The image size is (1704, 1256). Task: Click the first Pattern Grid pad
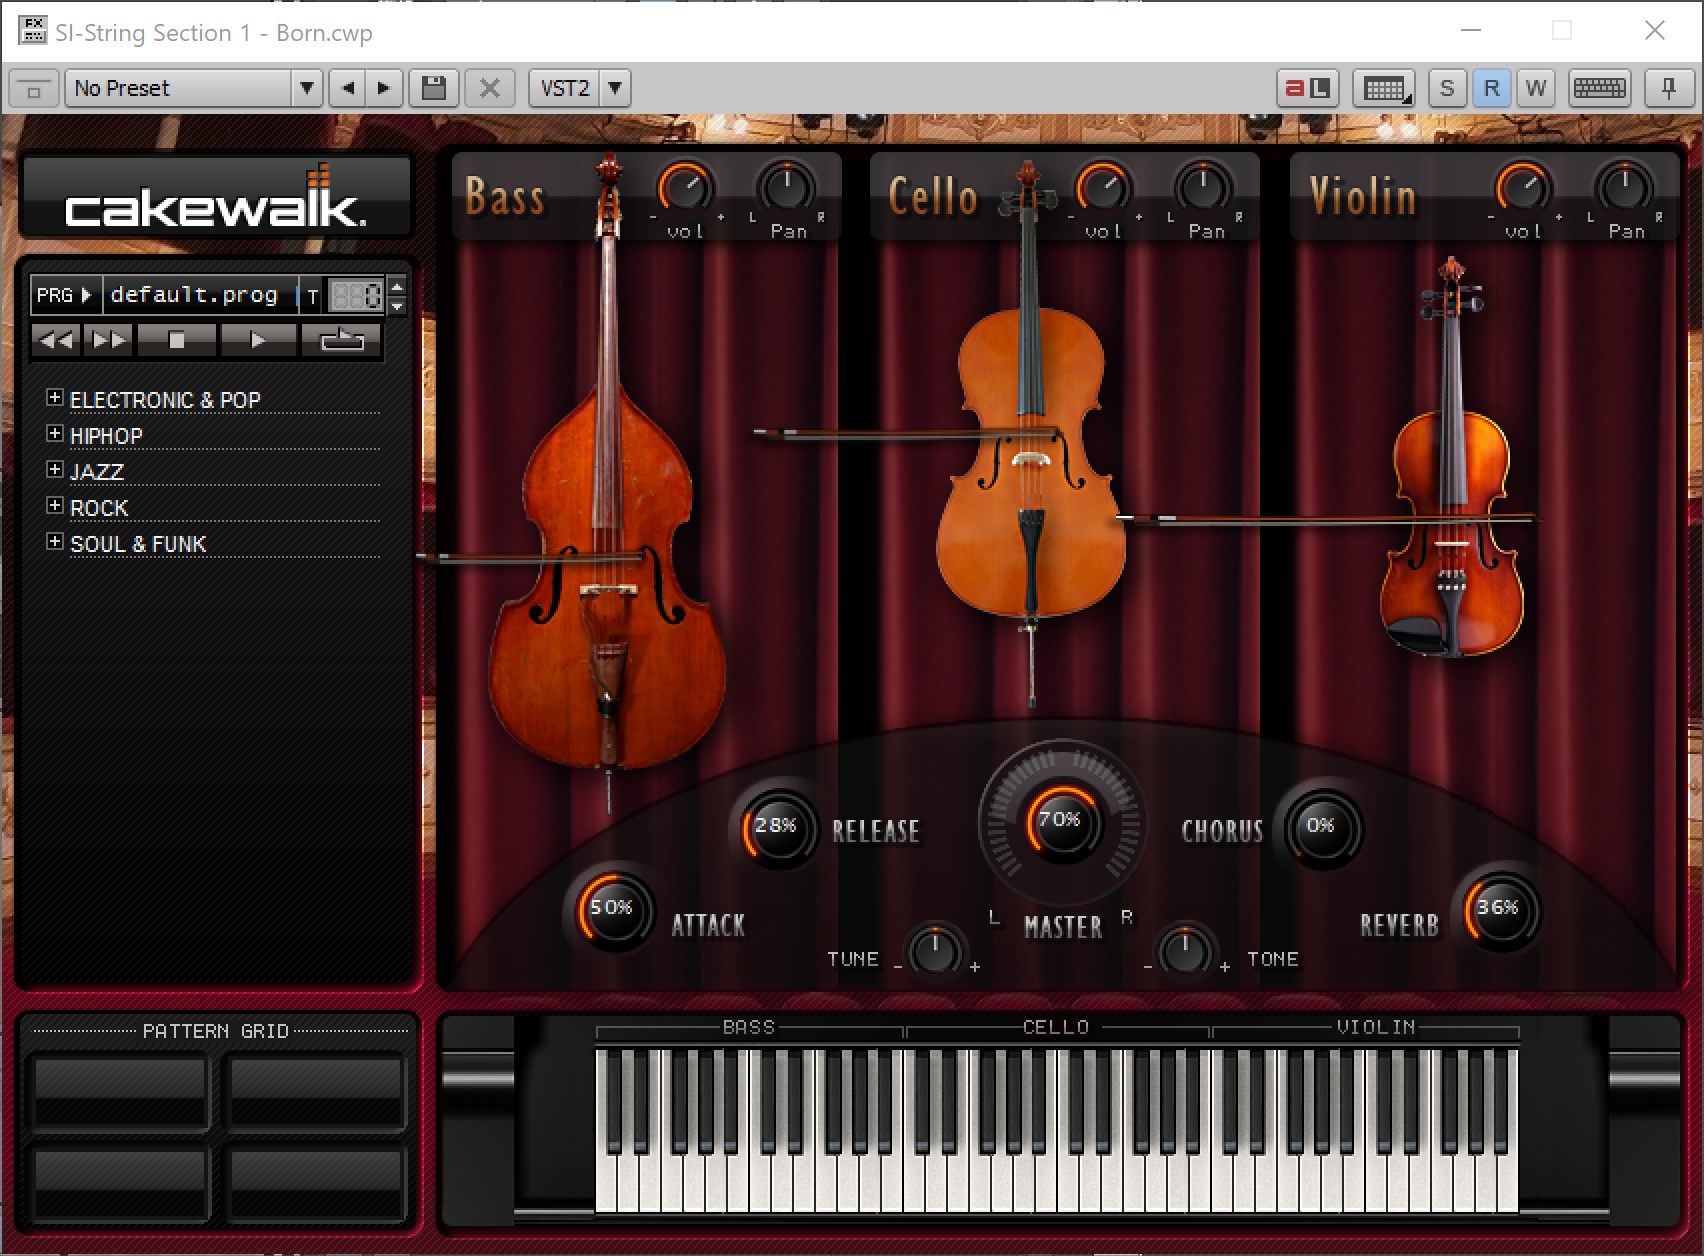[x=120, y=1090]
